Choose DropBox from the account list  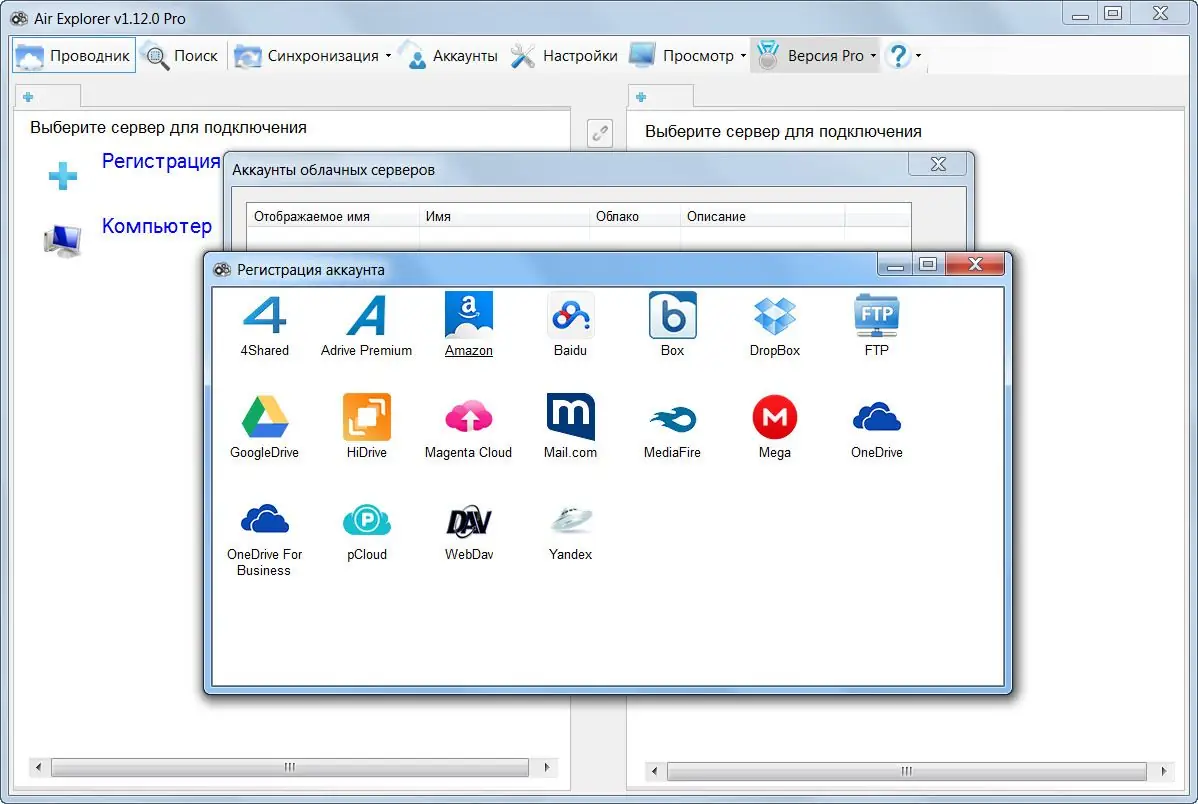[x=774, y=315]
